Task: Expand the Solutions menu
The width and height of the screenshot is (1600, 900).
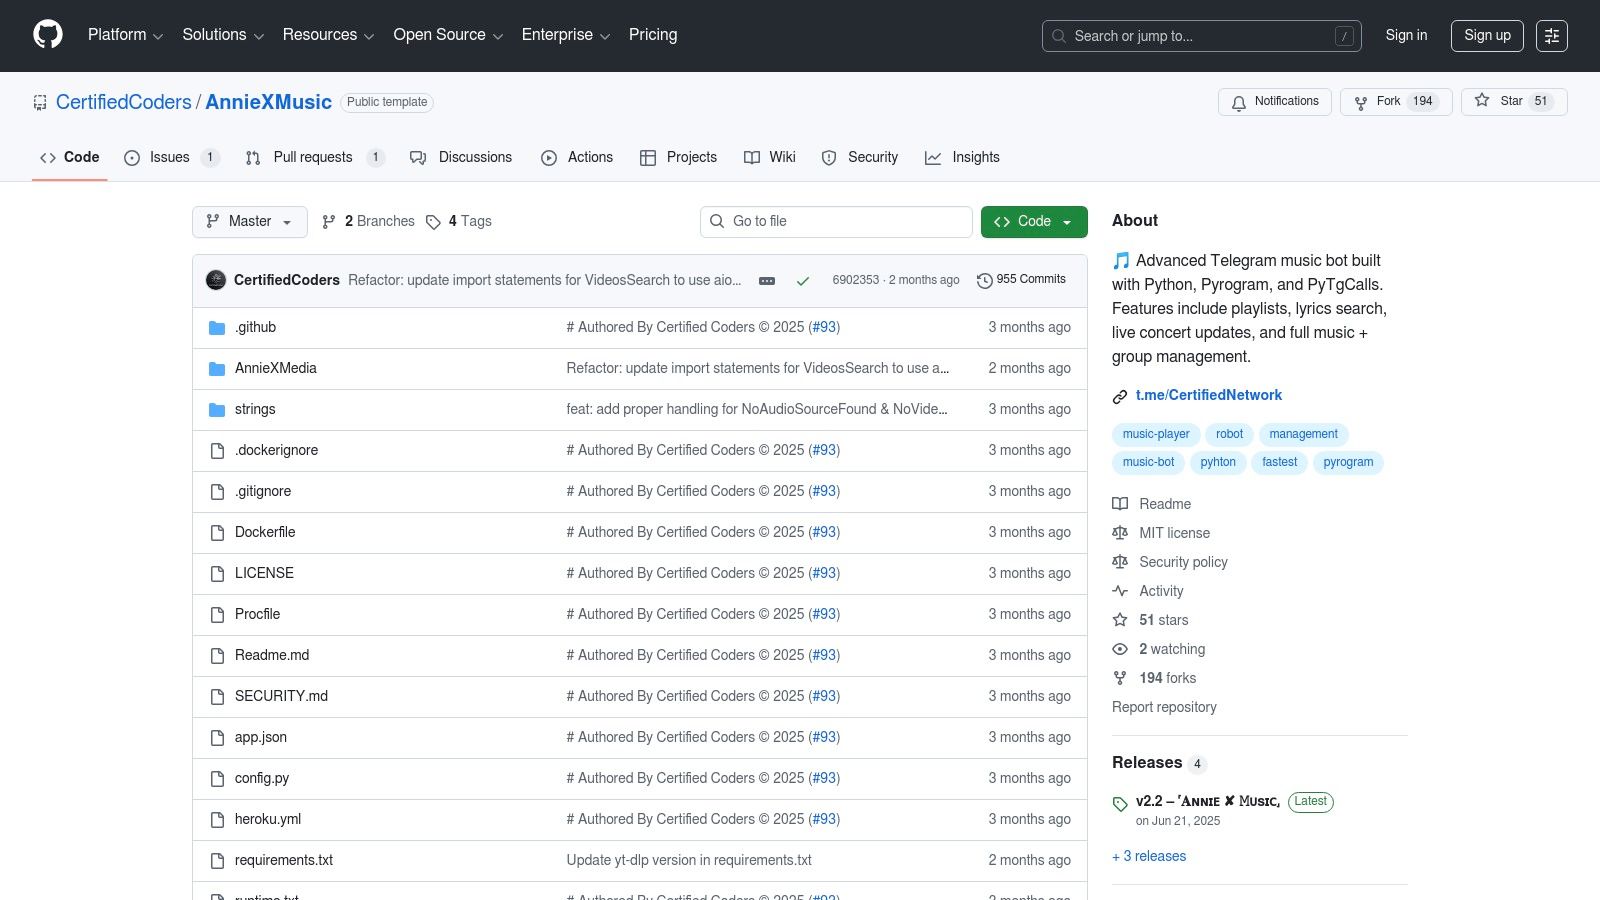Action: pos(223,35)
